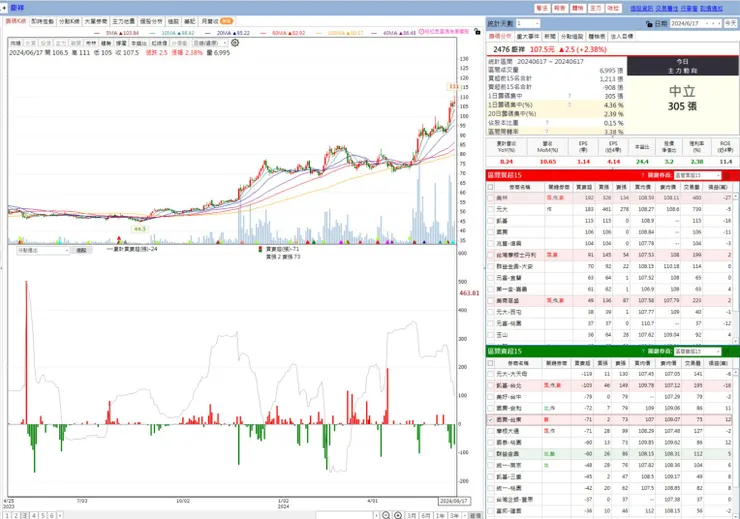Click the lock icon beside the MA legend
The image size is (740, 519).
pyautogui.click(x=477, y=32)
